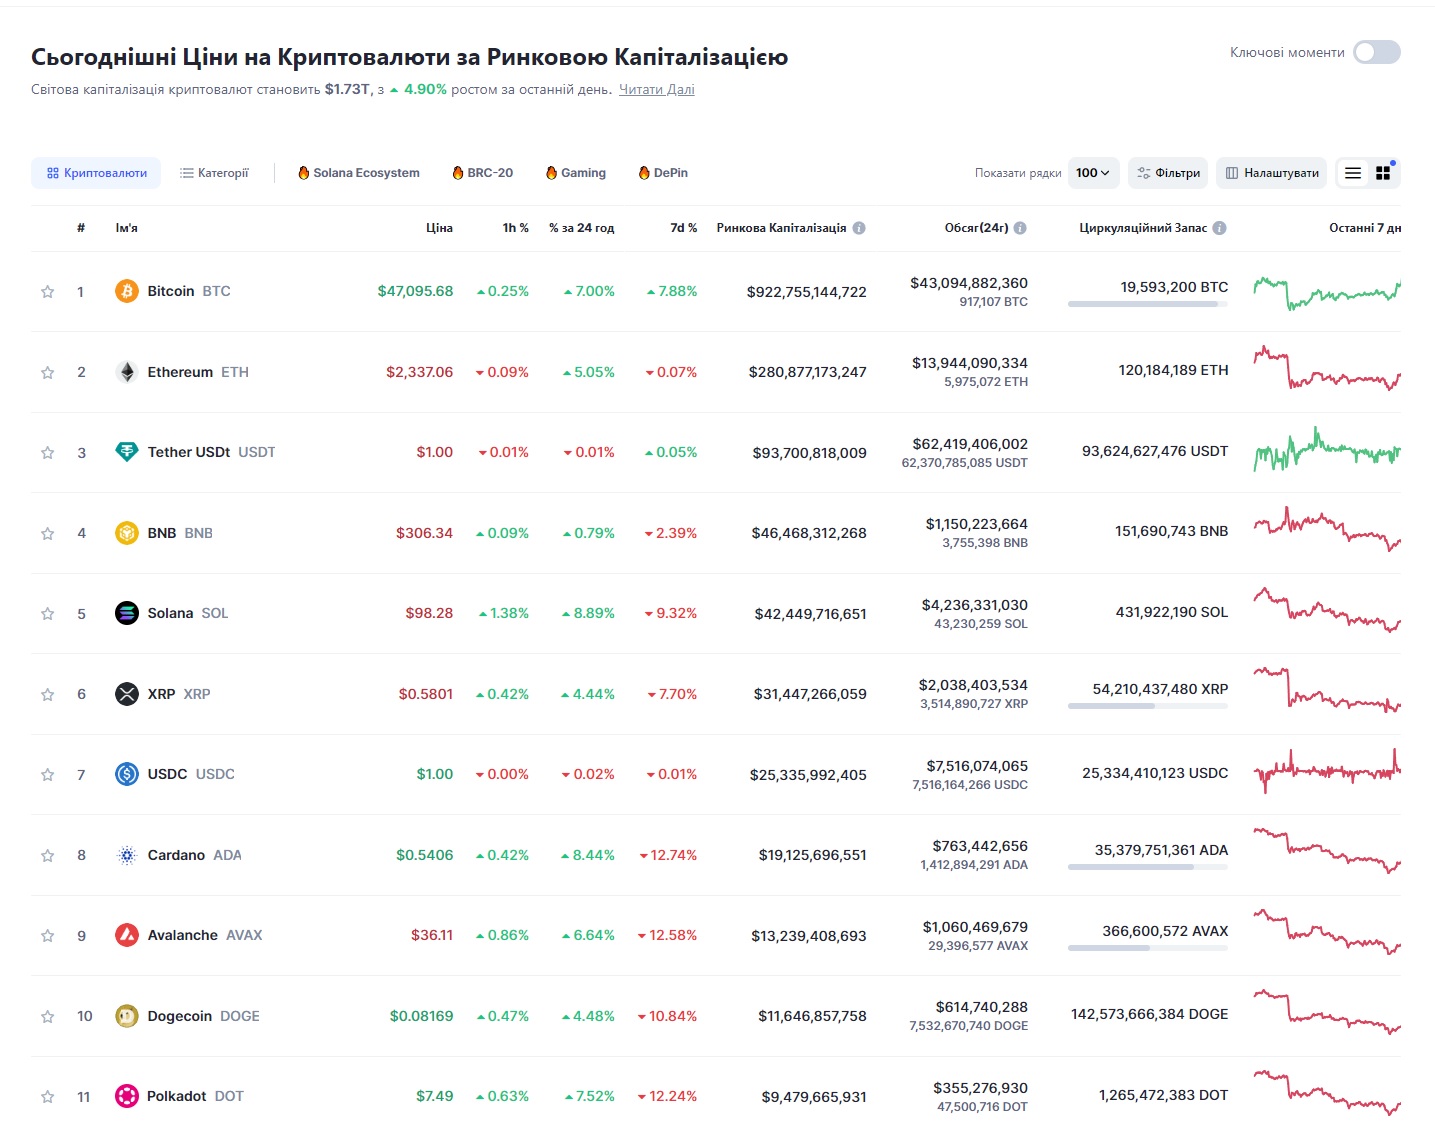Image resolution: width=1435 pixels, height=1135 pixels.
Task: Sort table by 1h % column
Action: click(x=516, y=228)
